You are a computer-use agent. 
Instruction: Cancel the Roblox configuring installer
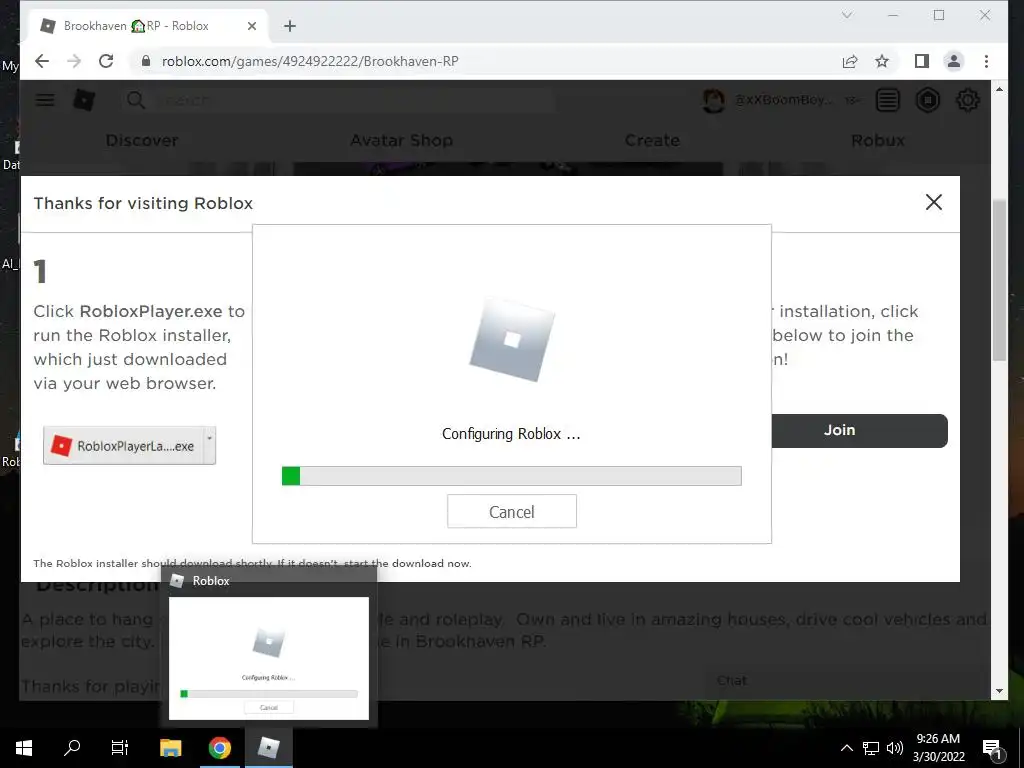pyautogui.click(x=511, y=511)
